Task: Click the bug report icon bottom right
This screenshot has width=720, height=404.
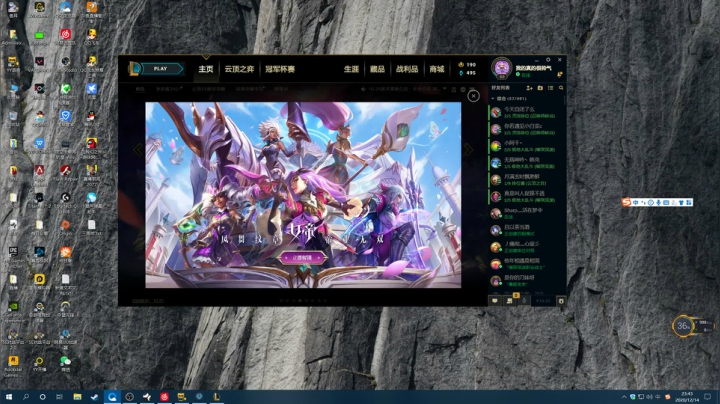Action: [561, 301]
